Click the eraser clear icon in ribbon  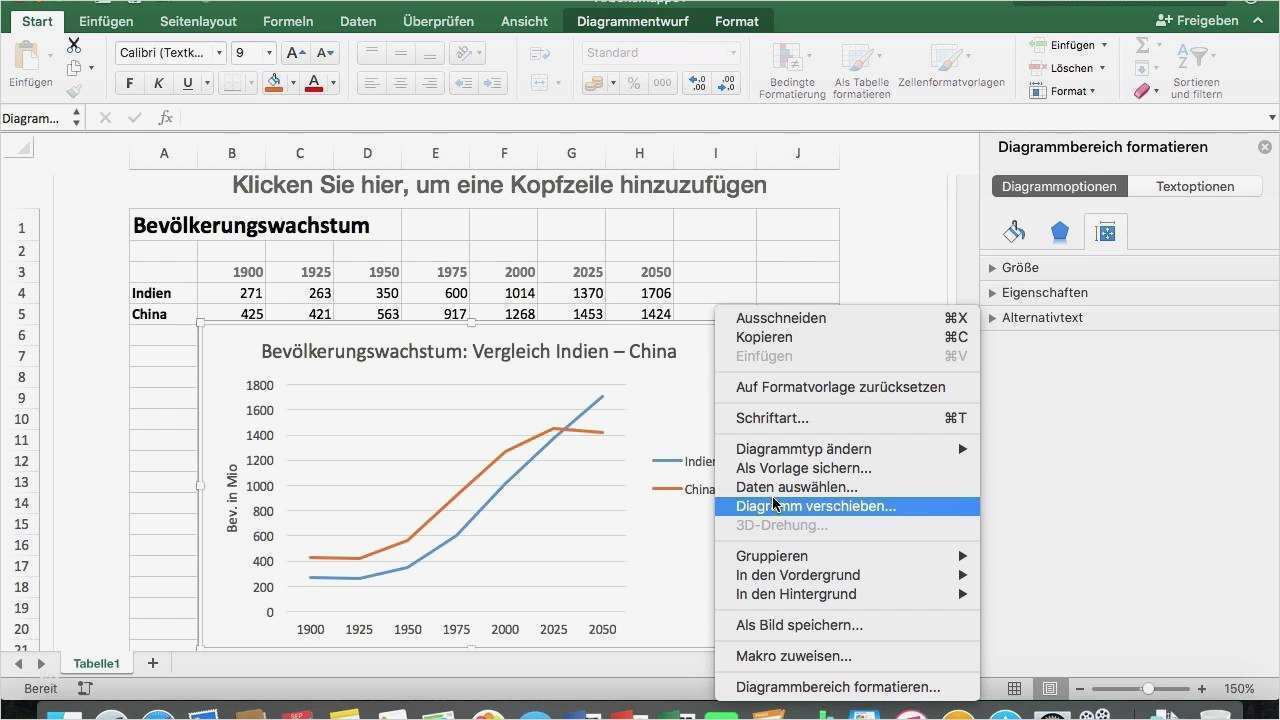pyautogui.click(x=1141, y=91)
